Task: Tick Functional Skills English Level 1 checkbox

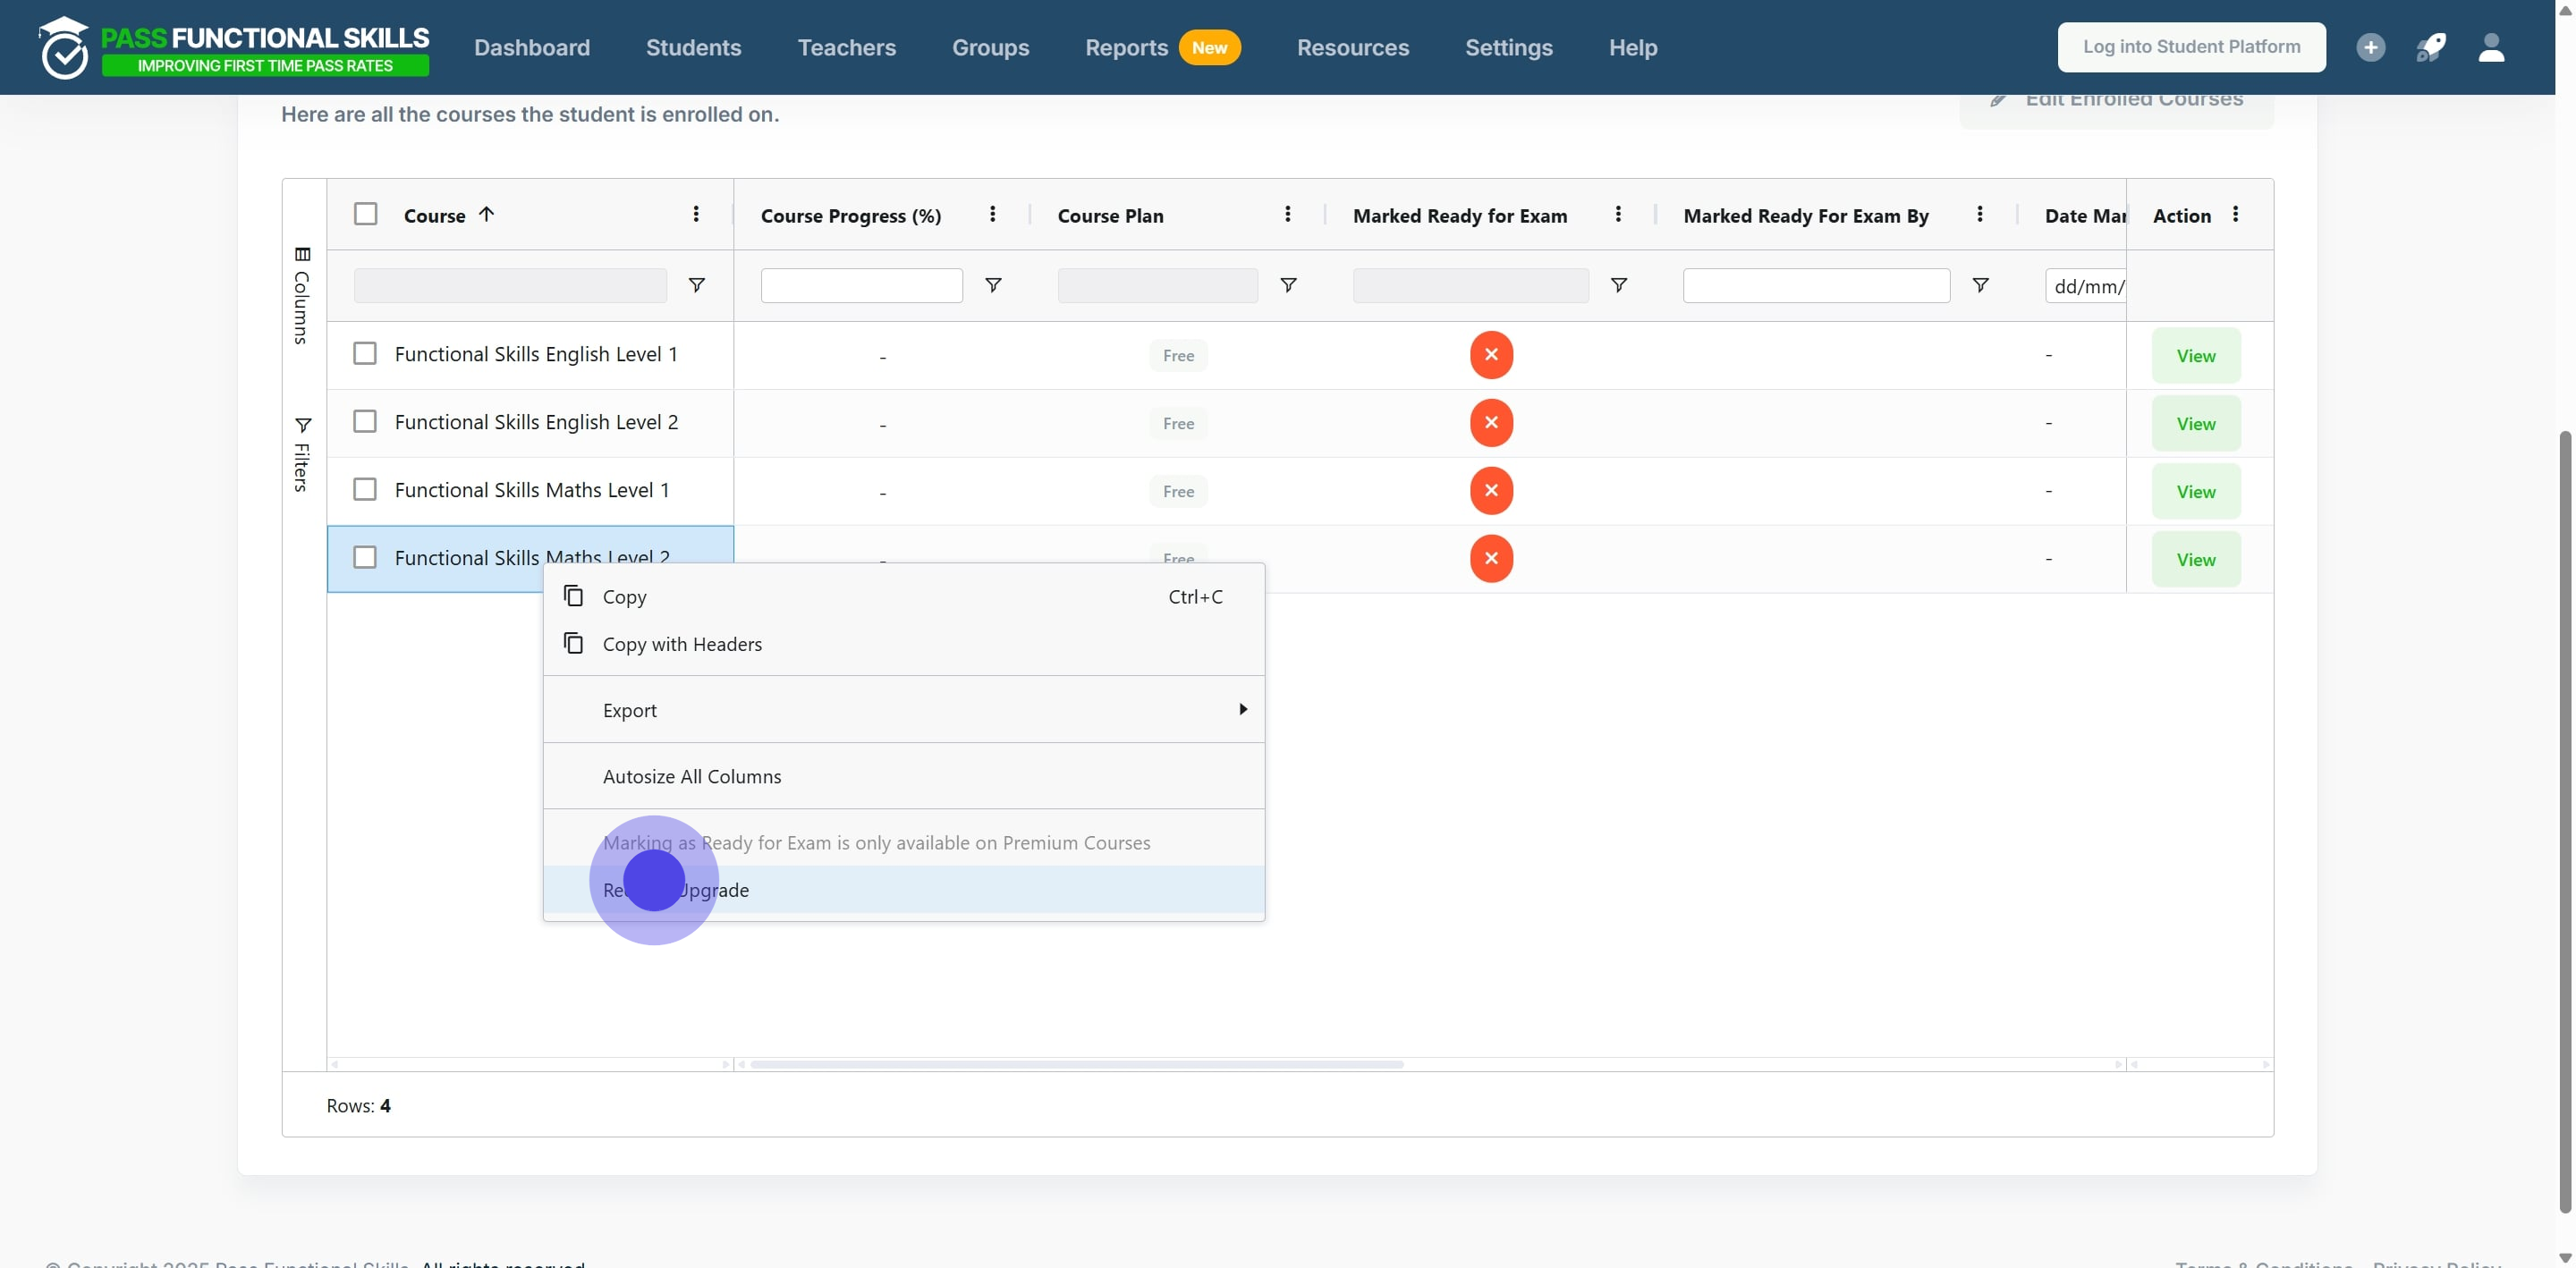Action: pos(365,354)
